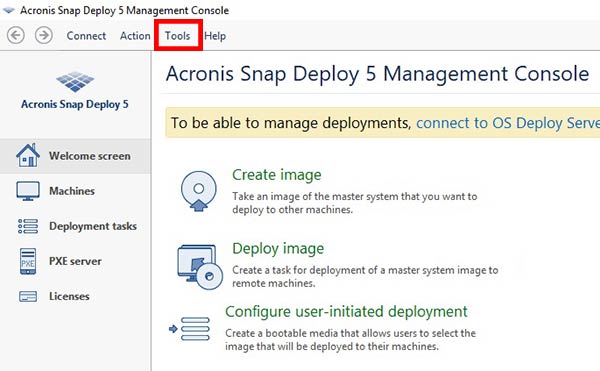Click the Licenses card icon
This screenshot has height=371, width=600.
28,296
